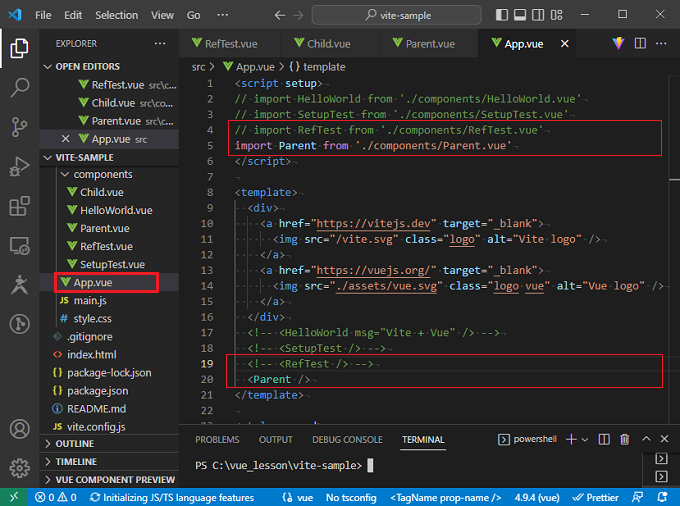The height and width of the screenshot is (506, 680).
Task: Open editor More Actions ellipsis
Action: point(661,43)
